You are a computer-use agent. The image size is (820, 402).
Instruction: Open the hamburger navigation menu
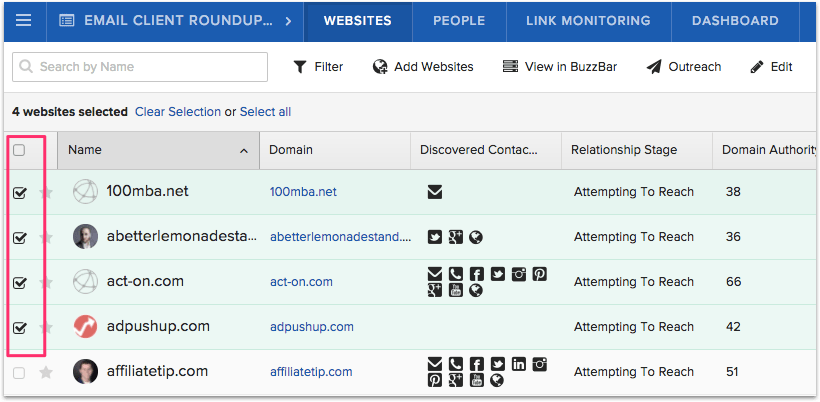click(24, 21)
